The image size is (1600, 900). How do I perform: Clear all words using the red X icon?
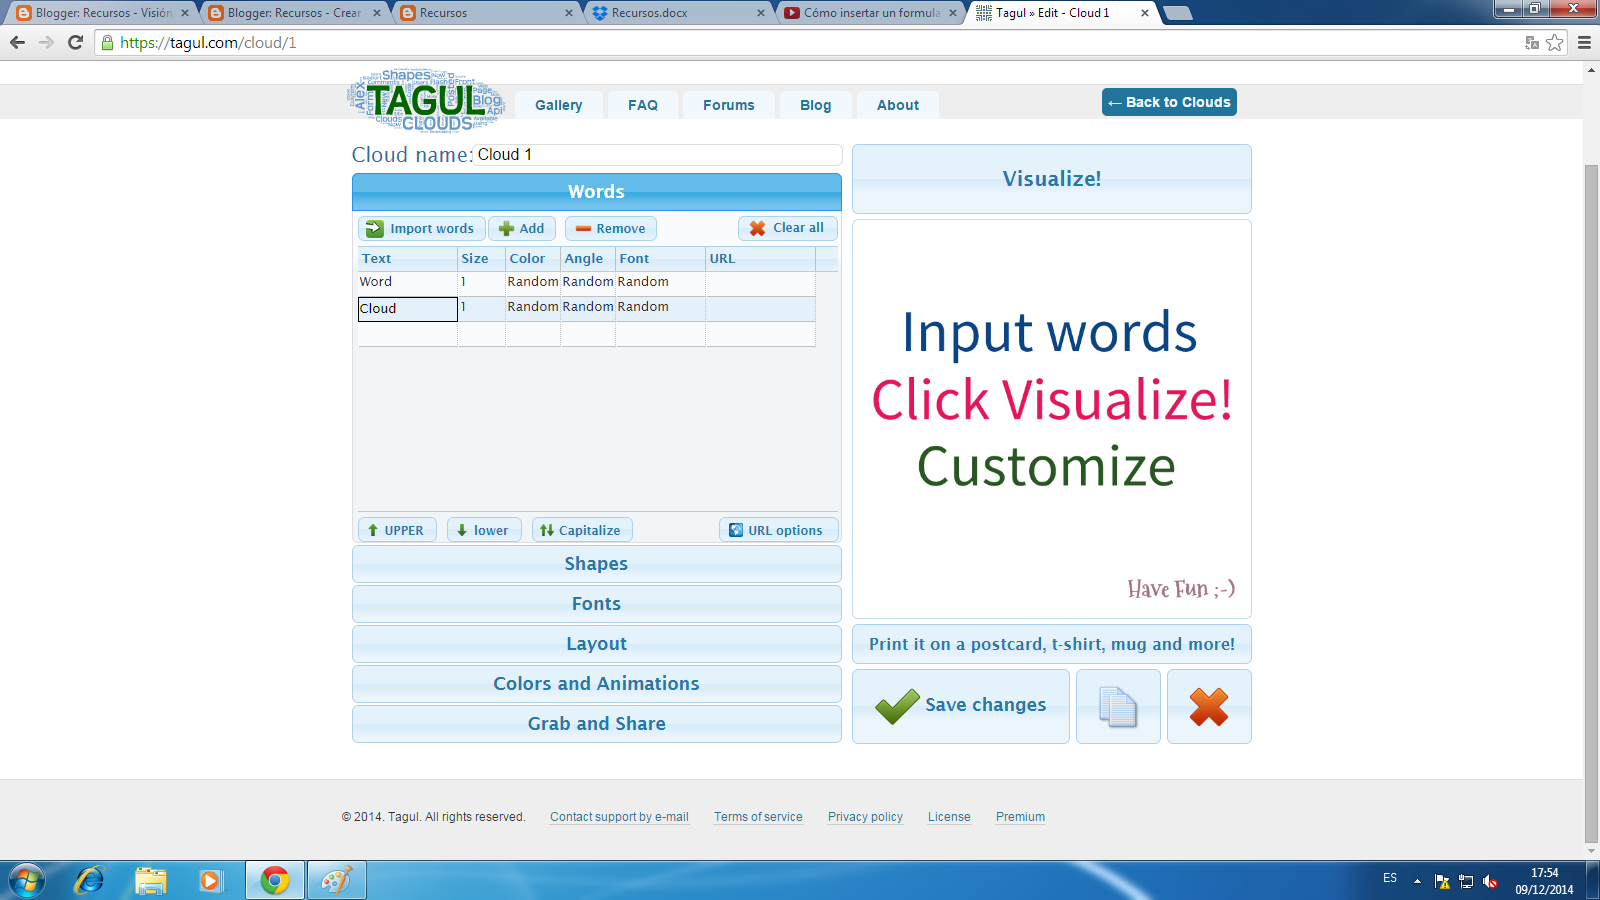(x=757, y=228)
